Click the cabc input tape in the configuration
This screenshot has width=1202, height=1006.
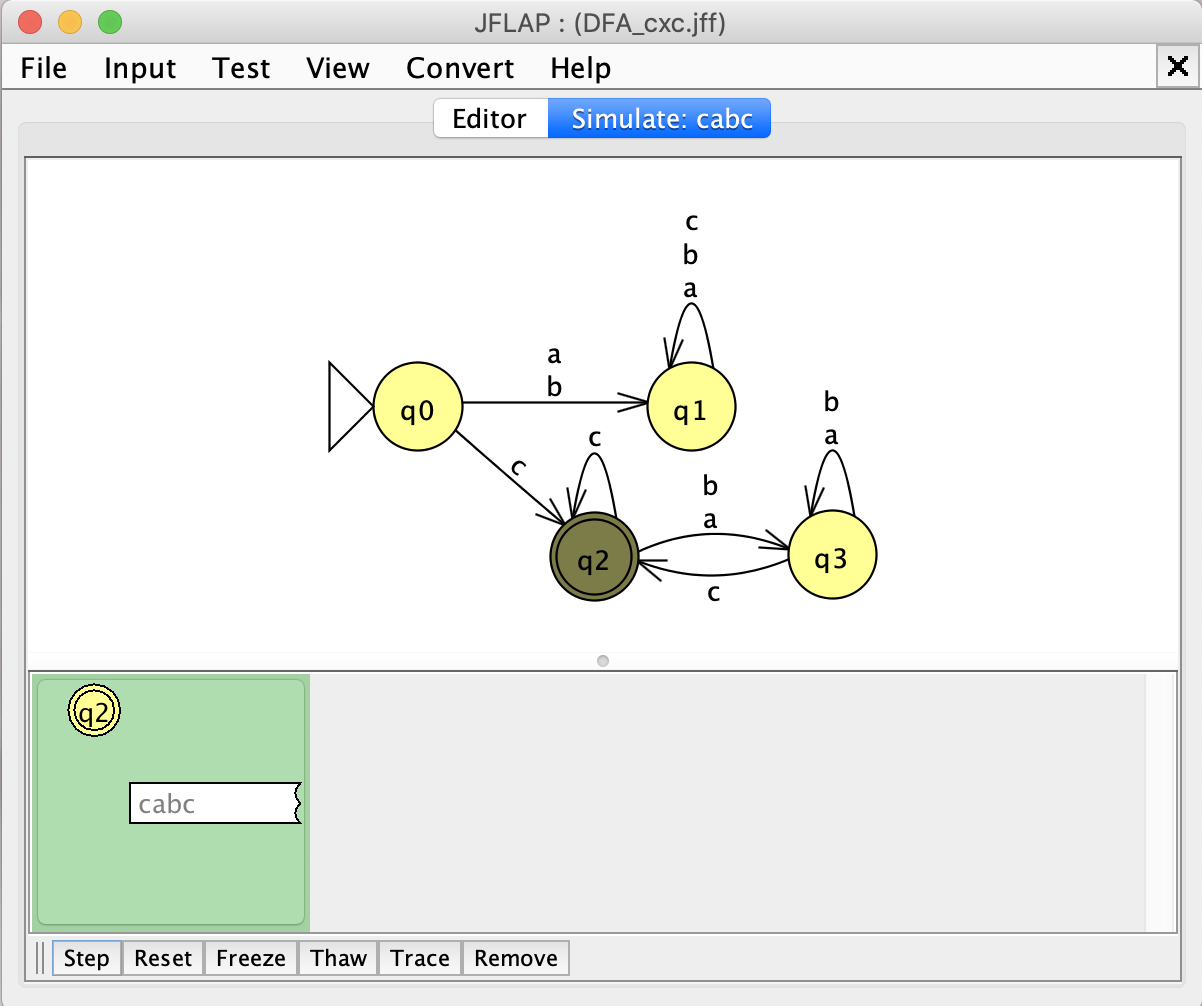(x=215, y=803)
